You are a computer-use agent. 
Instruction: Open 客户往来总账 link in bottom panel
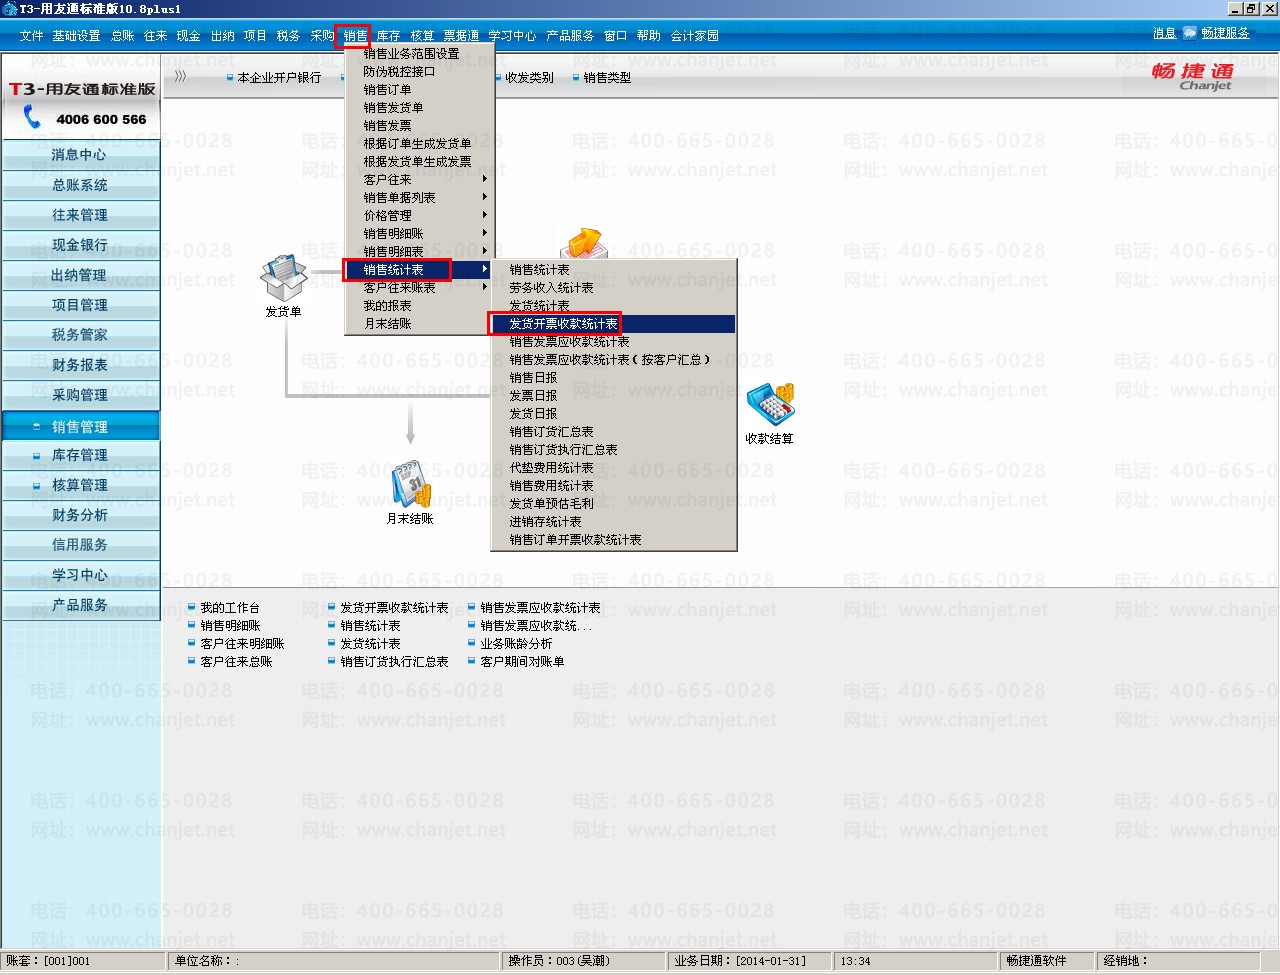coord(236,662)
